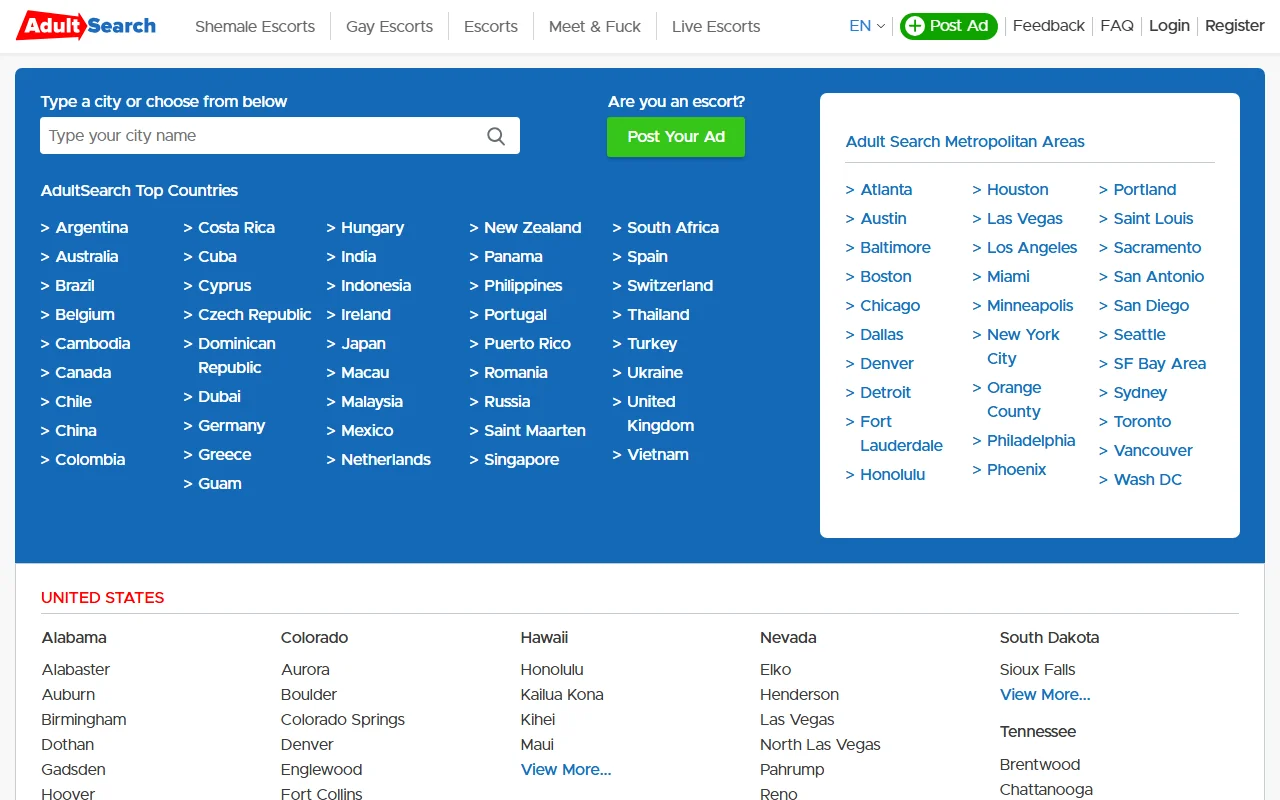Select Birmingham under Alabama
This screenshot has height=800, width=1280.
tap(83, 719)
